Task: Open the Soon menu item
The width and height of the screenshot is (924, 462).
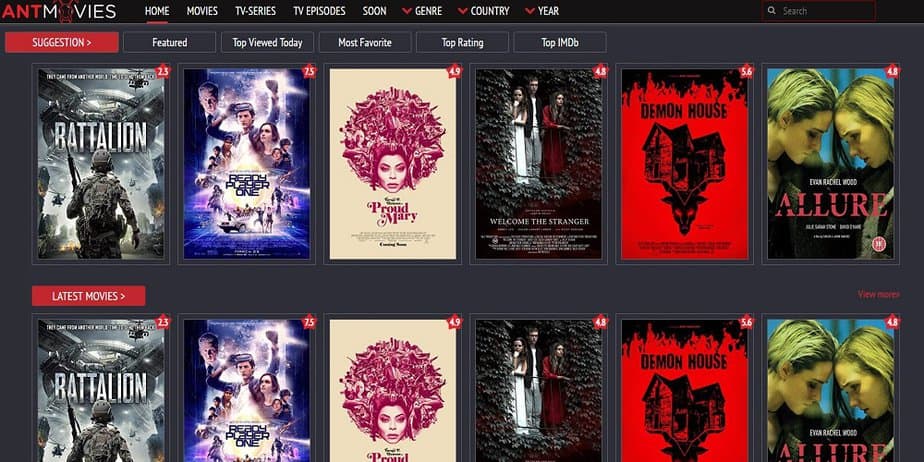Action: (x=374, y=11)
